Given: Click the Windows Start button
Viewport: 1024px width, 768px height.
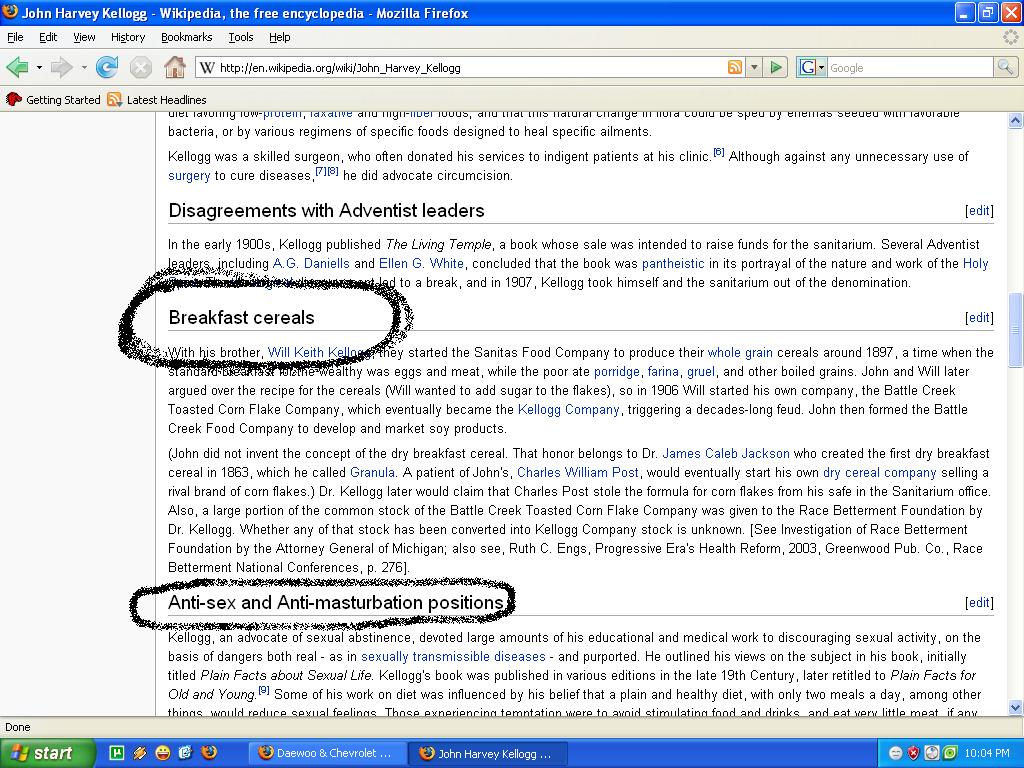Looking at the screenshot, I should [x=46, y=753].
